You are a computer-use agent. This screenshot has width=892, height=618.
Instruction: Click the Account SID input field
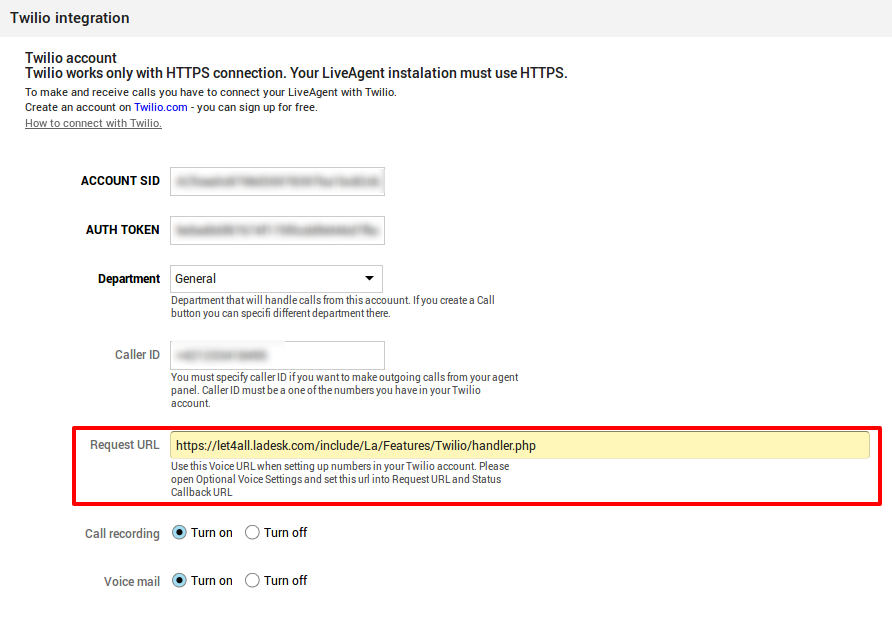point(277,182)
